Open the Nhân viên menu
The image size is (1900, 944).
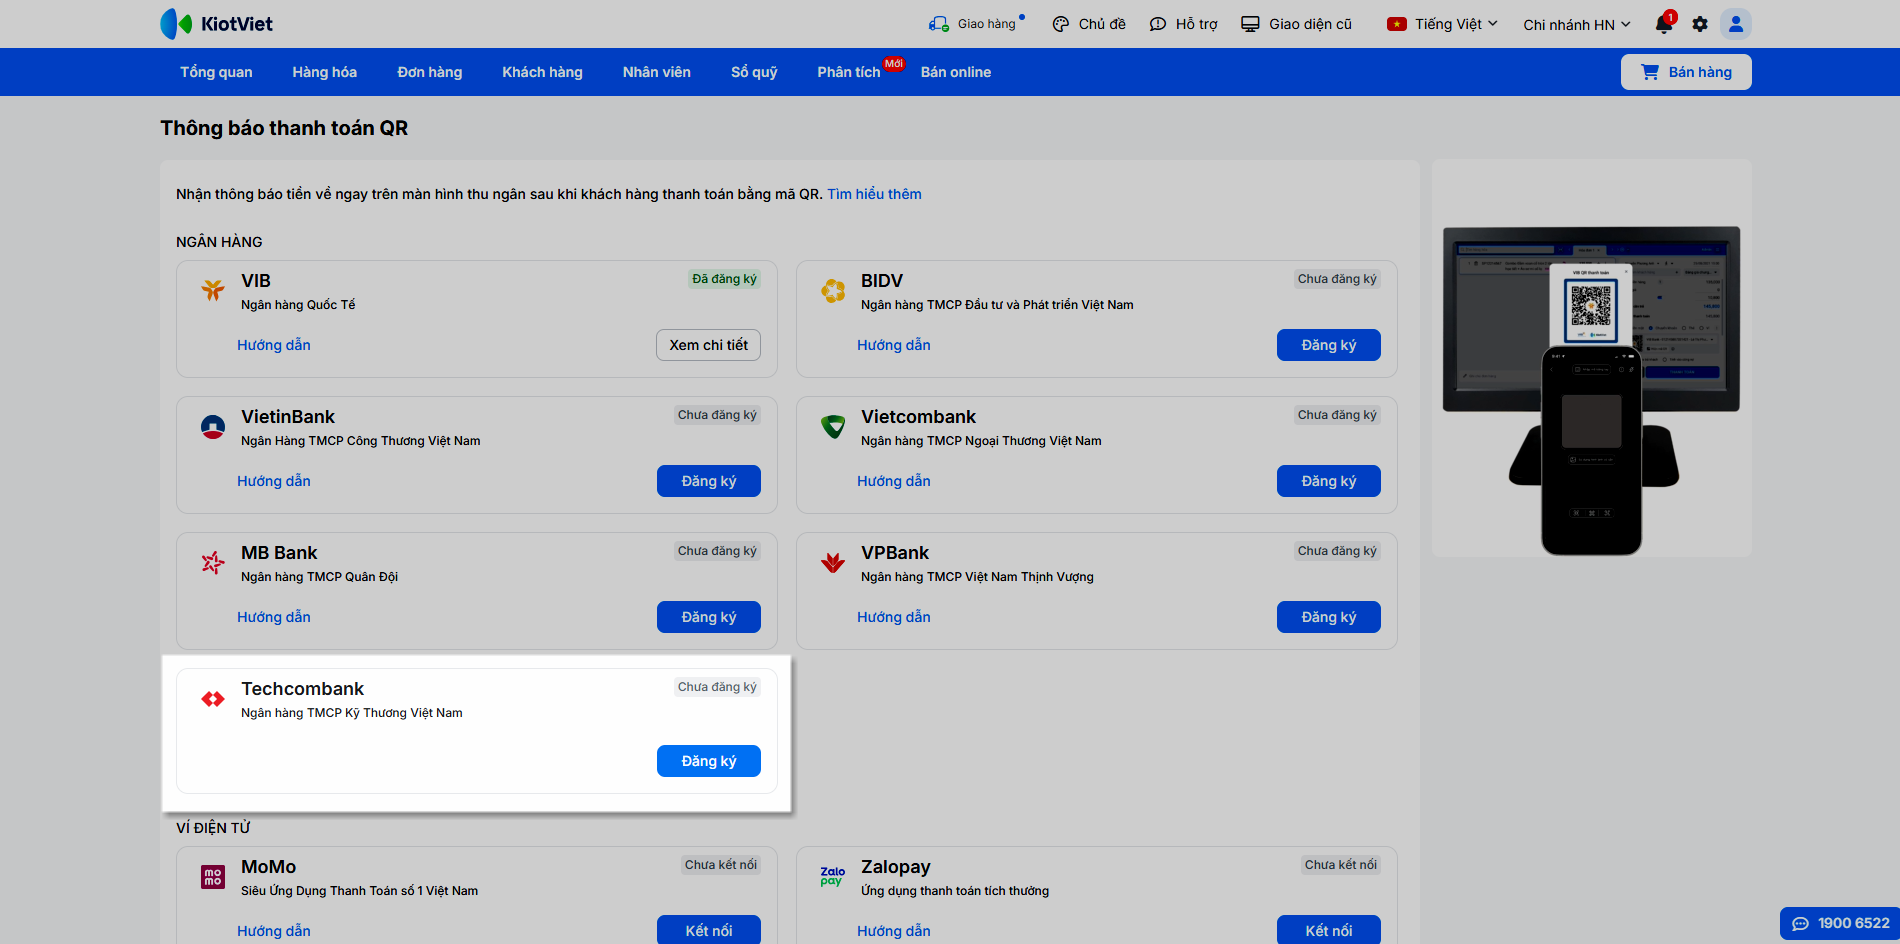pyautogui.click(x=657, y=72)
